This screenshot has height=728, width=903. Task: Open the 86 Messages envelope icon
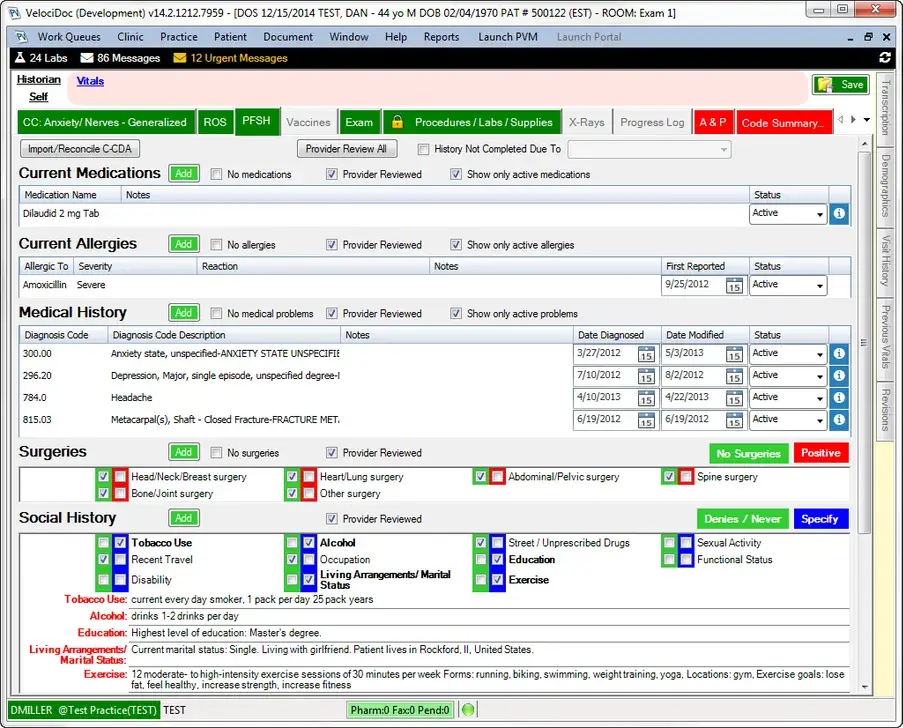86,58
